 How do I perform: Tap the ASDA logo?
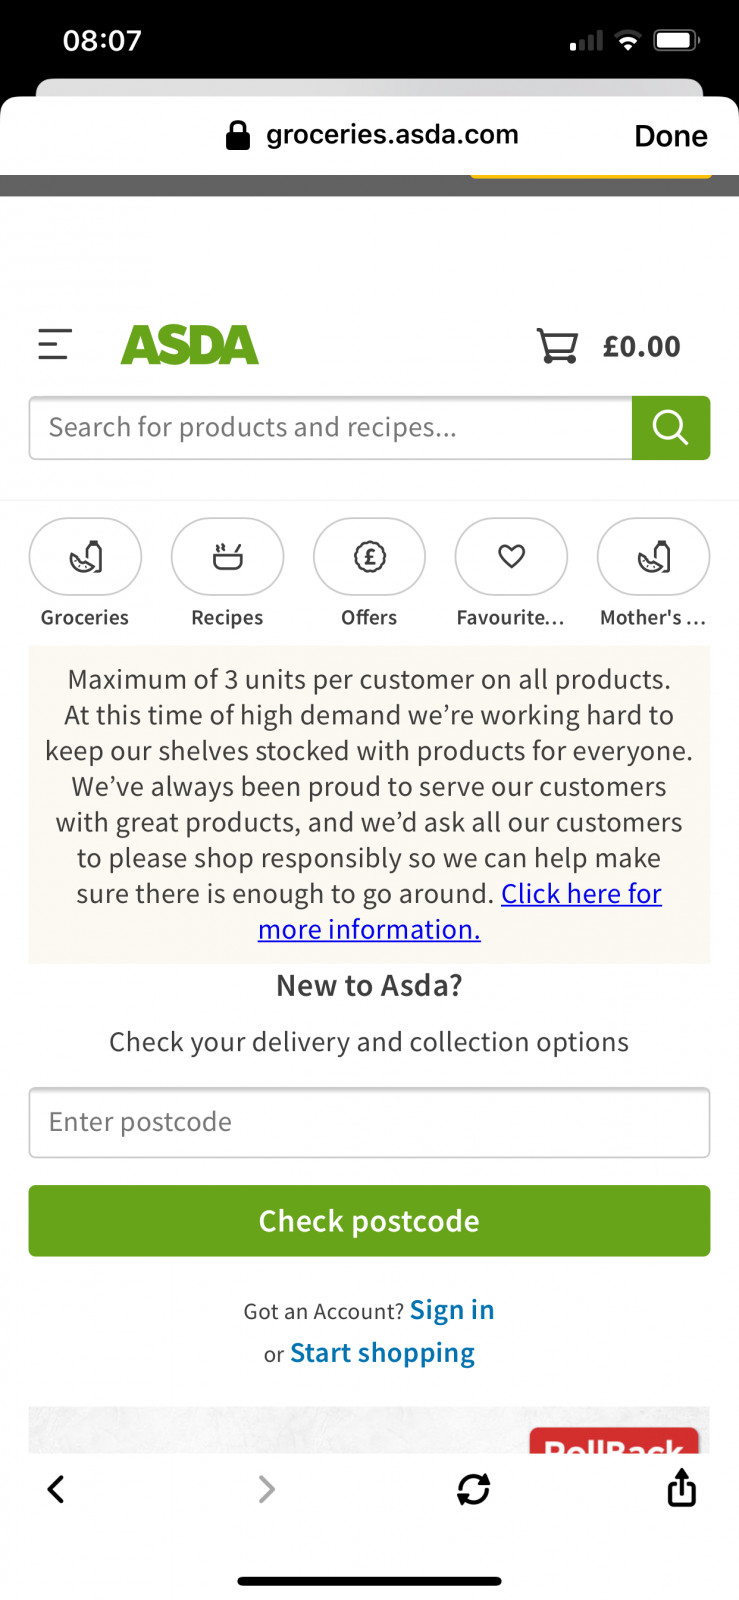pos(190,345)
